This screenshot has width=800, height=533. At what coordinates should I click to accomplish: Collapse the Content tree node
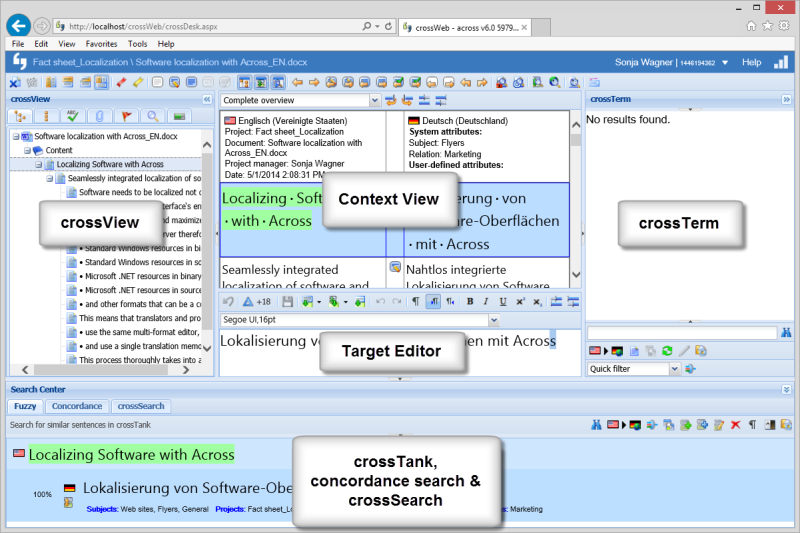pyautogui.click(x=28, y=150)
